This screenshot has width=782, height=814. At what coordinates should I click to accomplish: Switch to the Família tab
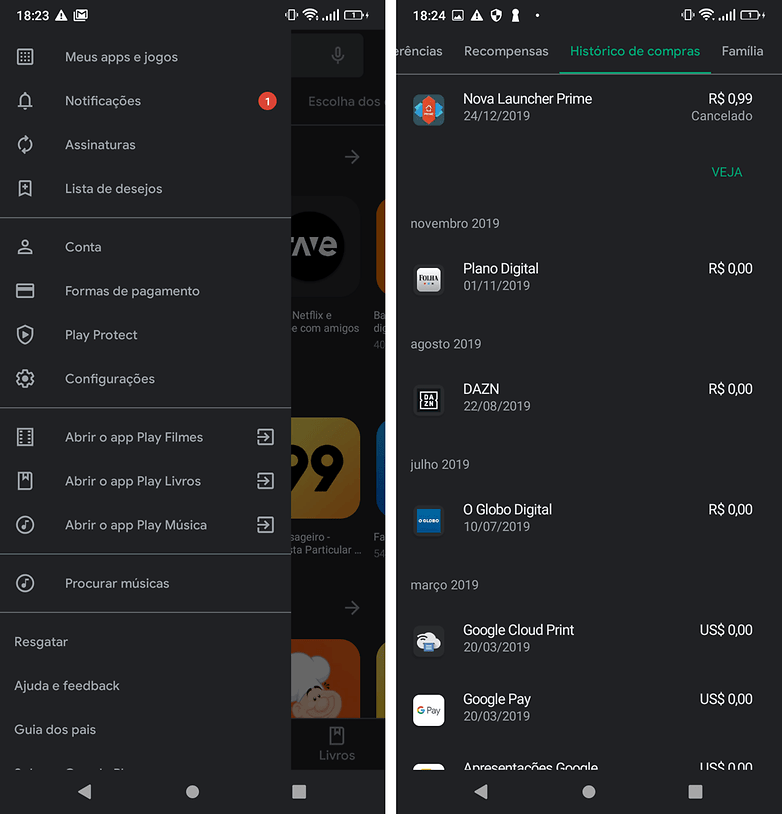click(x=743, y=51)
